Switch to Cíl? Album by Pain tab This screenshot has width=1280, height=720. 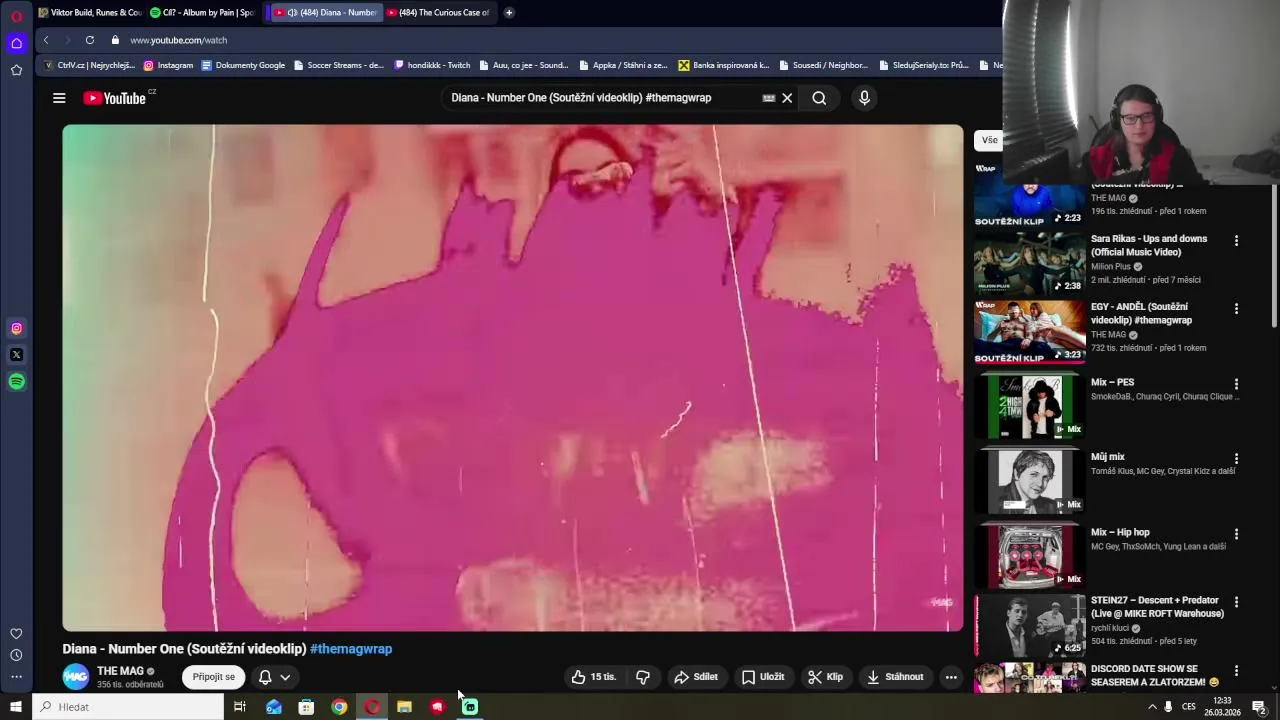(205, 12)
